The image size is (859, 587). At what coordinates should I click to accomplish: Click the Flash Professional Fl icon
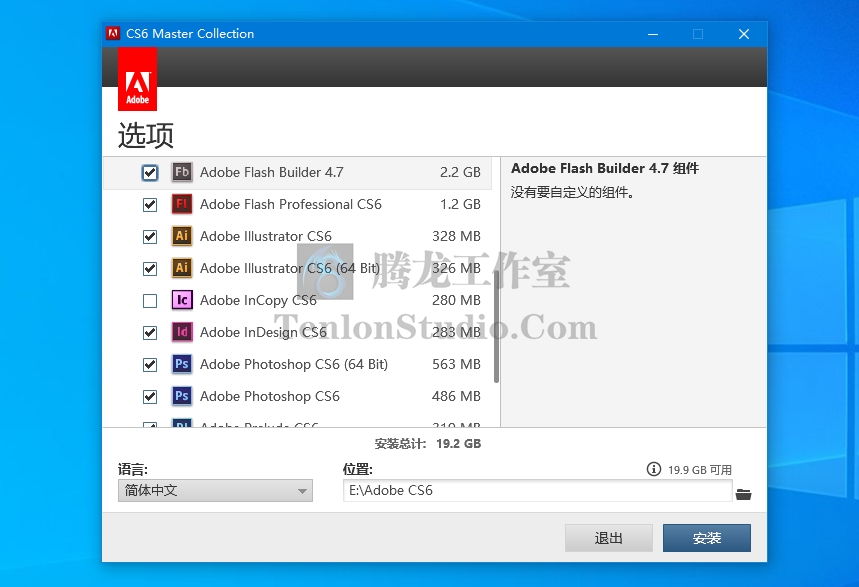182,204
